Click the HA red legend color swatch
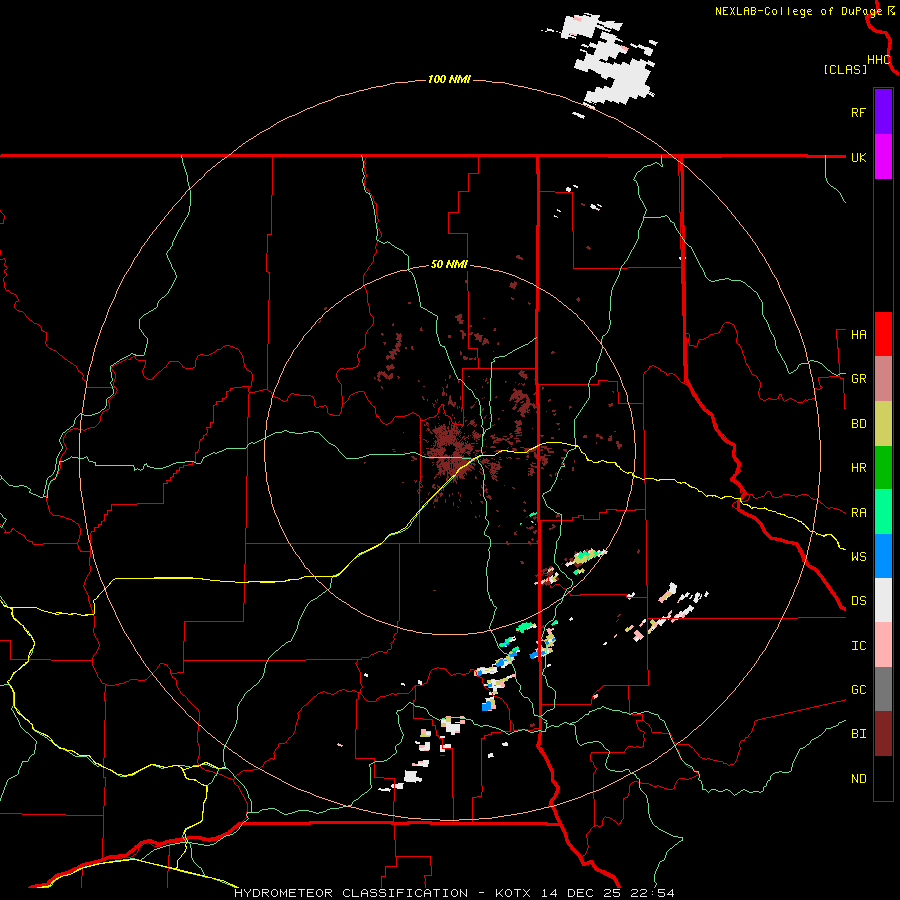Viewport: 900px width, 900px height. pyautogui.click(x=883, y=334)
